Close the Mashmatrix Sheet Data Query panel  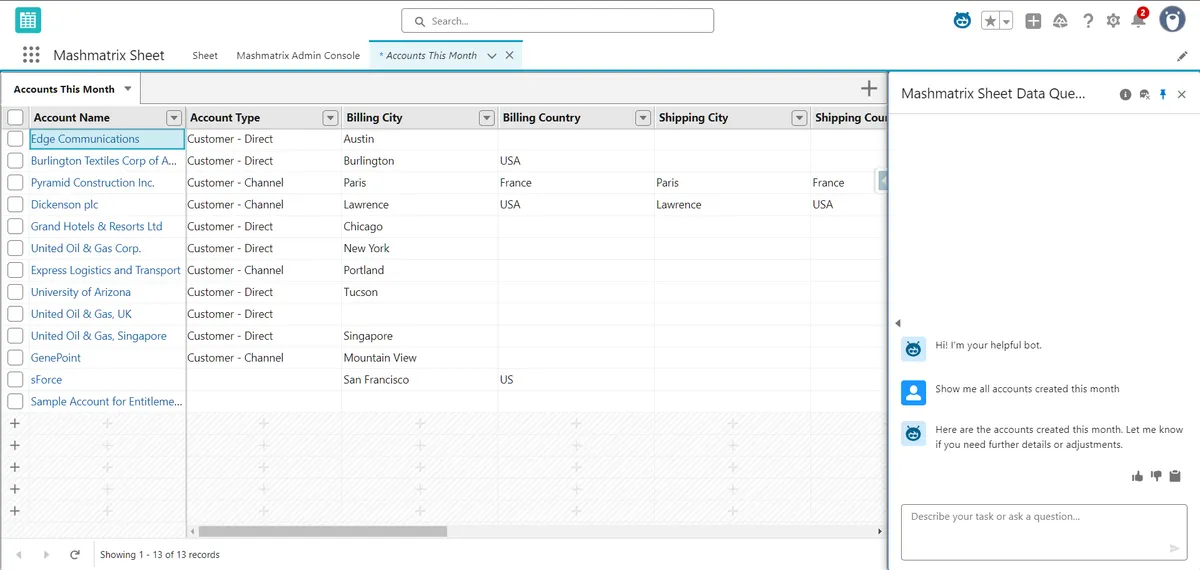pyautogui.click(x=1182, y=94)
